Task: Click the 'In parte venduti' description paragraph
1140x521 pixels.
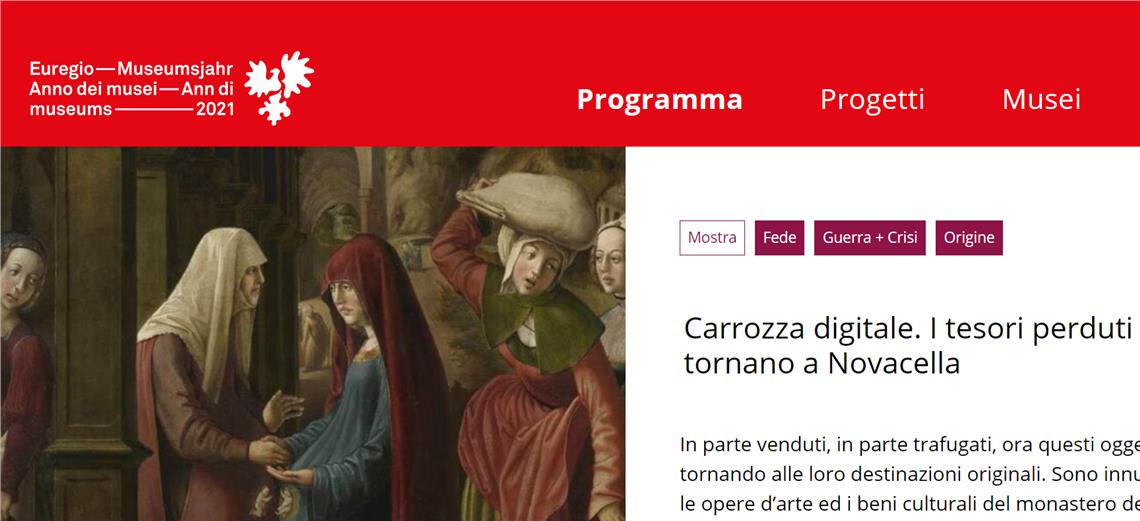Action: point(910,473)
